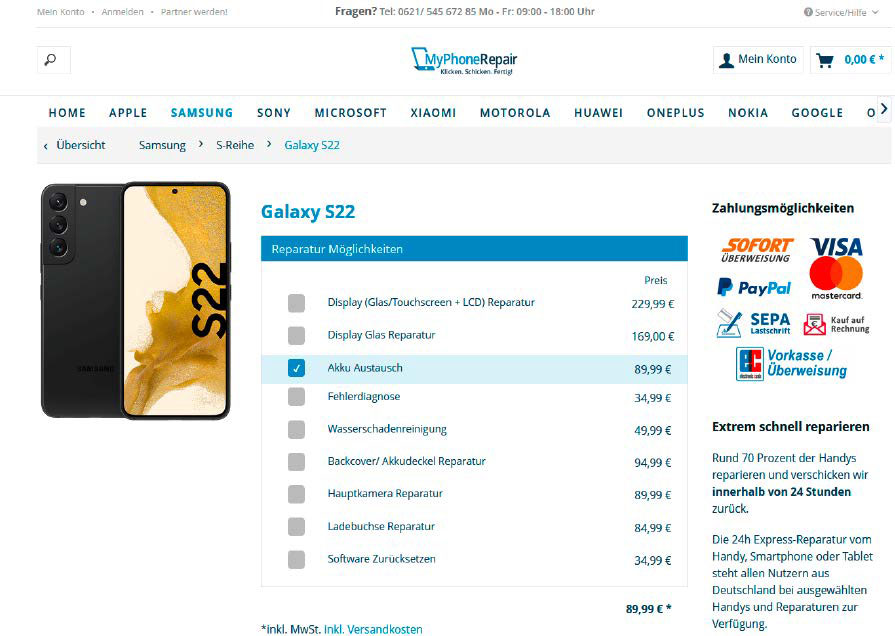Click the Mein Konto user silhouette icon
895x636 pixels.
726,60
